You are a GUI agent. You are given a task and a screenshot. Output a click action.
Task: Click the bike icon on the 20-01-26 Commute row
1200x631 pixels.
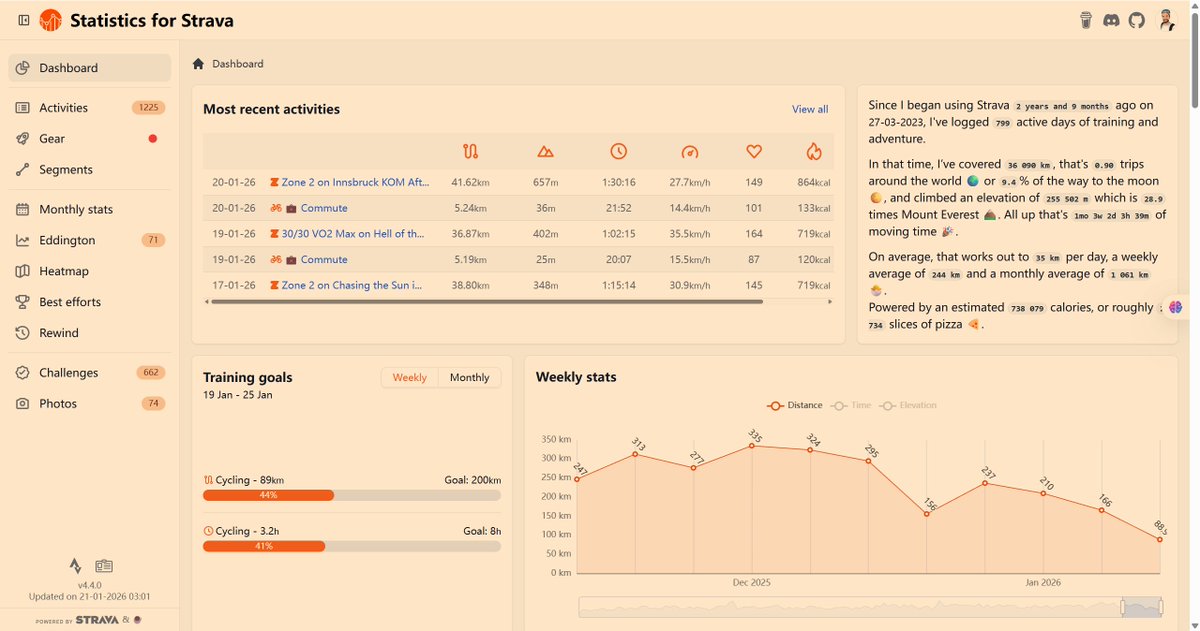coord(274,208)
